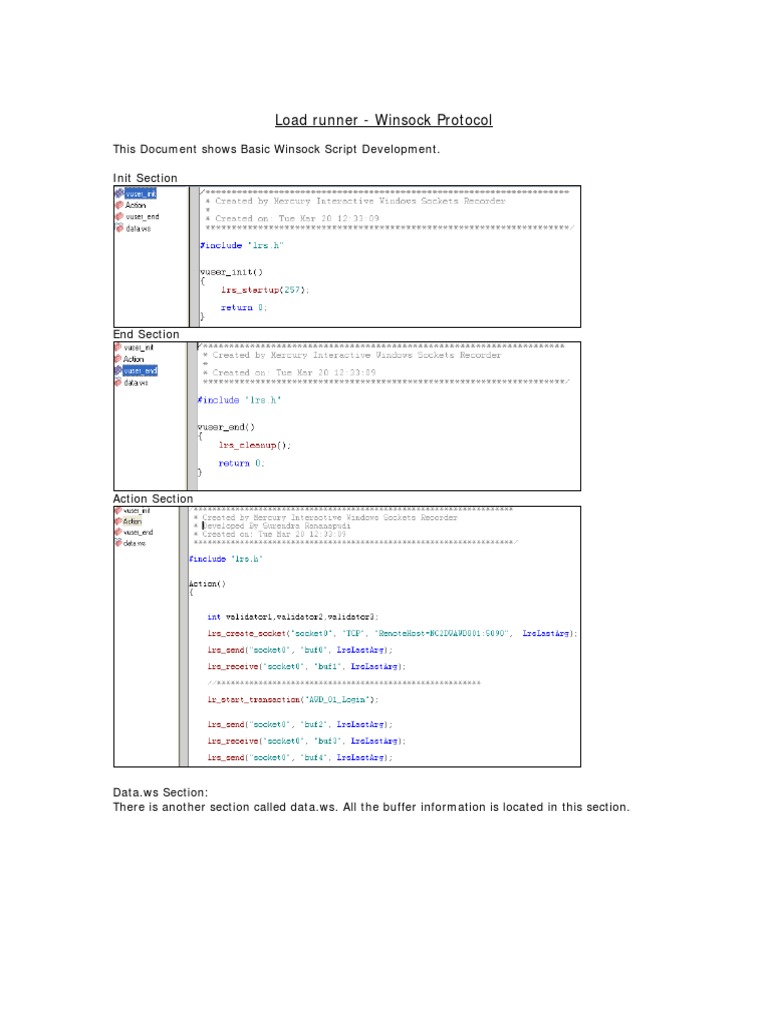Image resolution: width=768 pixels, height=1024 pixels.
Task: Click the lrs_send line with buf2
Action: 300,725
